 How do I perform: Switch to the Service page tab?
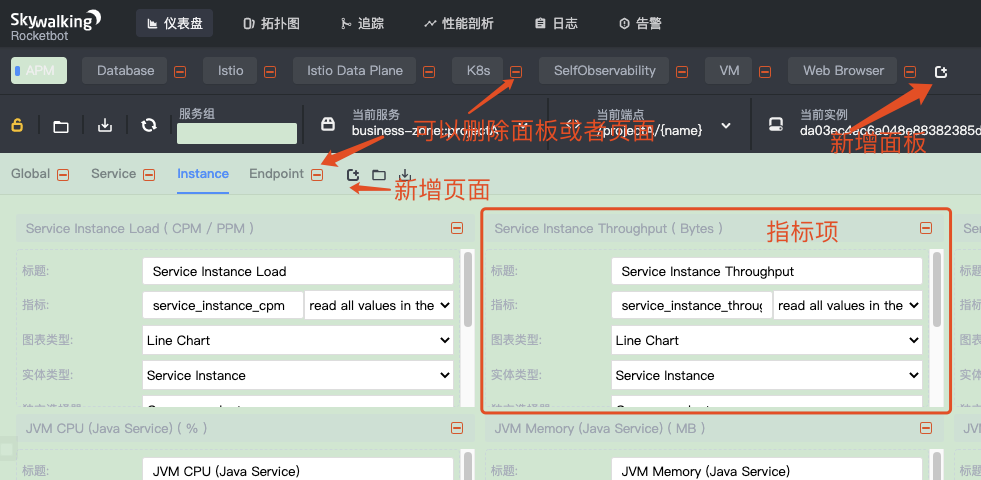(113, 174)
